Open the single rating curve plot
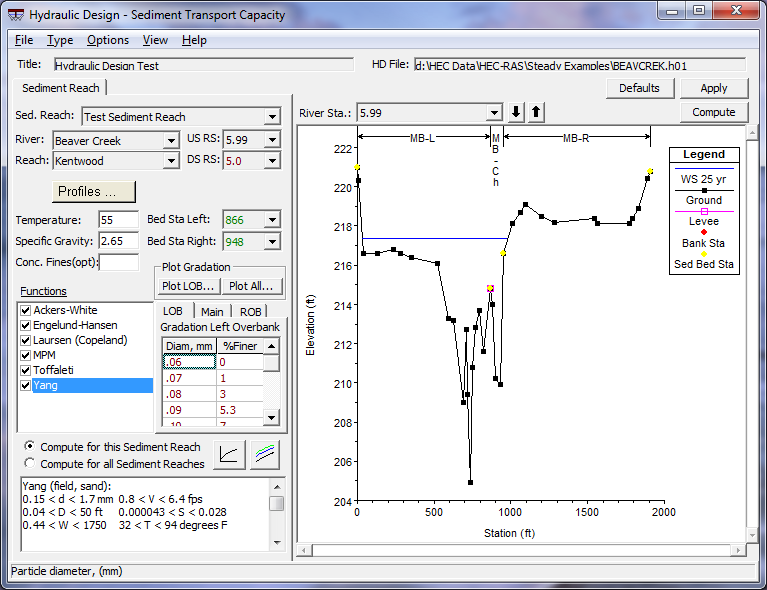 (230, 454)
